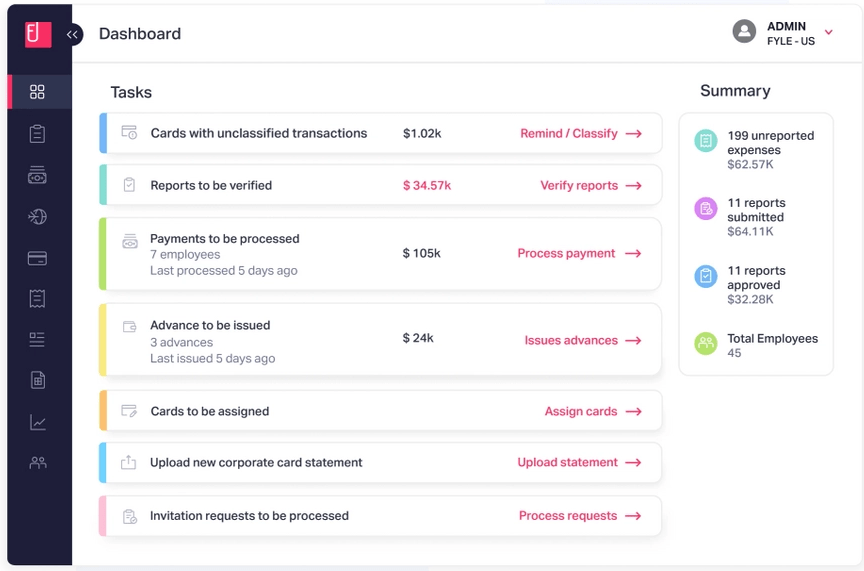Viewport: 864px width, 571px height.
Task: Click Cards to be assigned title
Action: coord(209,411)
